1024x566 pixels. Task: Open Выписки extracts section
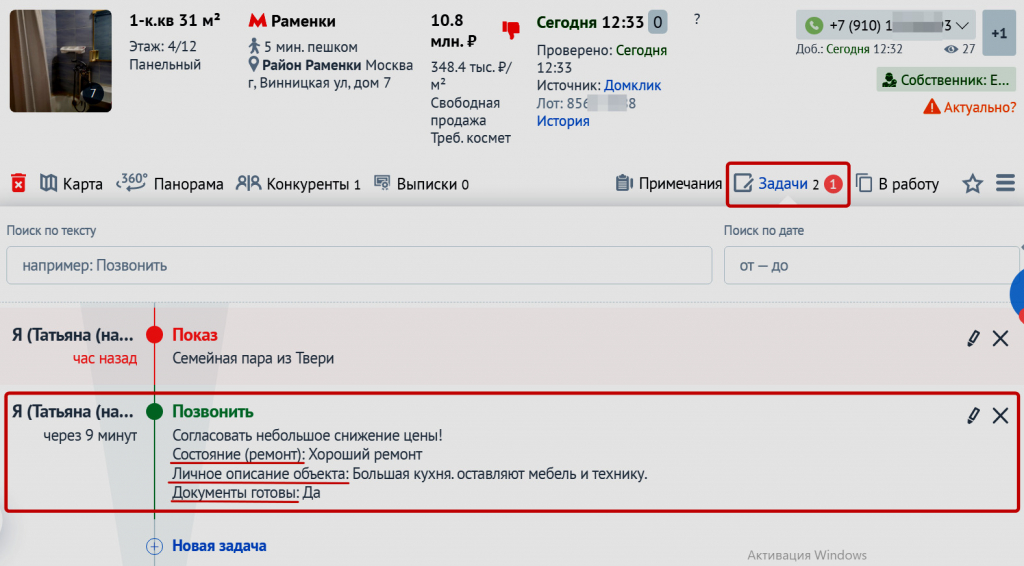(x=421, y=184)
